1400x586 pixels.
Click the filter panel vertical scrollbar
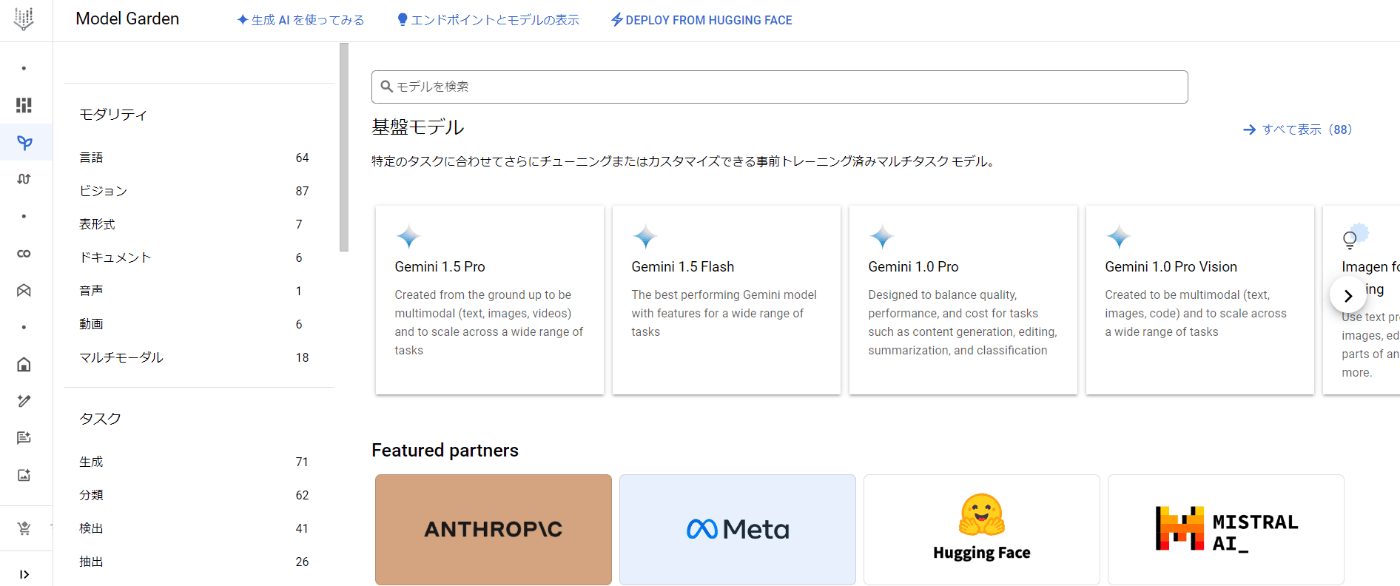pos(344,147)
